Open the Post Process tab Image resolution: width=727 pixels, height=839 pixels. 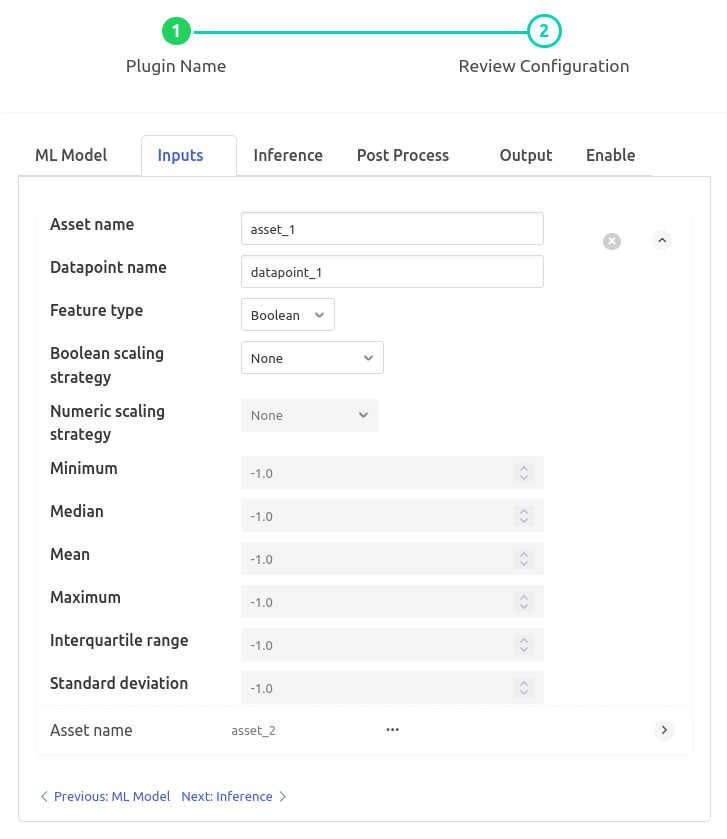point(403,155)
